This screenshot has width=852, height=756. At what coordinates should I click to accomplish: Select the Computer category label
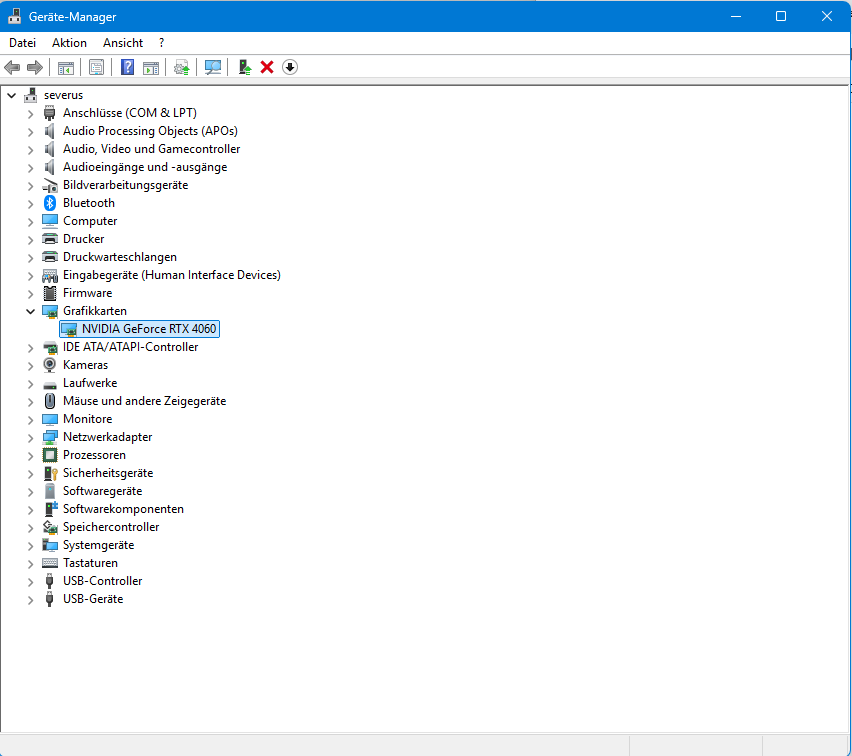click(x=90, y=221)
